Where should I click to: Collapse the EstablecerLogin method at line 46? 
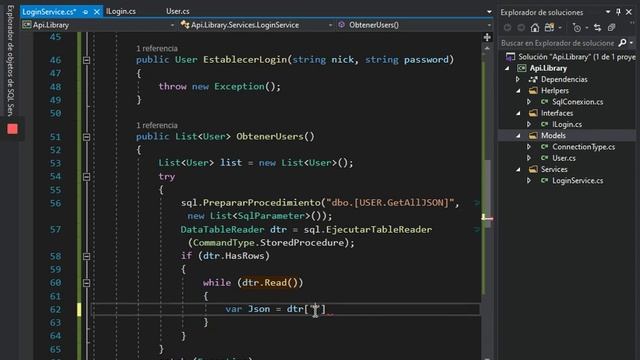tap(86, 60)
